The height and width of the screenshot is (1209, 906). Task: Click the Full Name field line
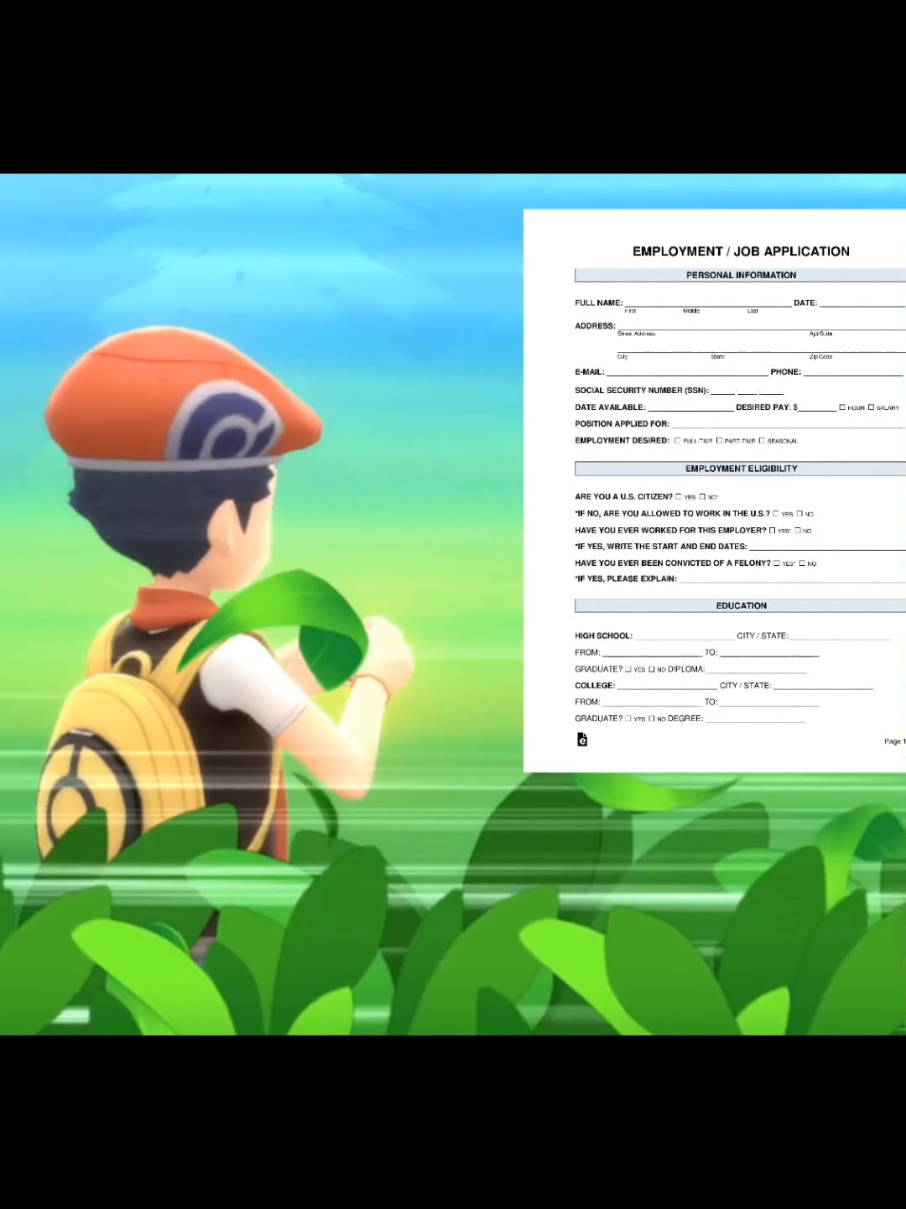708,303
